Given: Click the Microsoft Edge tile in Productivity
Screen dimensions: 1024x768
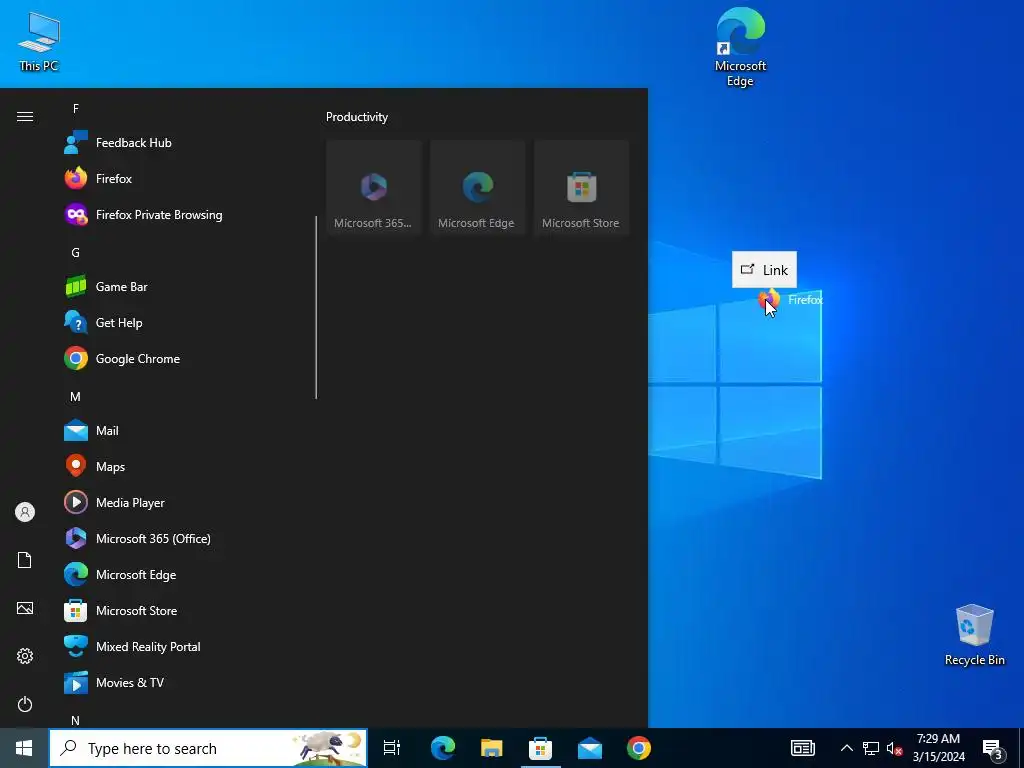Looking at the screenshot, I should (477, 187).
